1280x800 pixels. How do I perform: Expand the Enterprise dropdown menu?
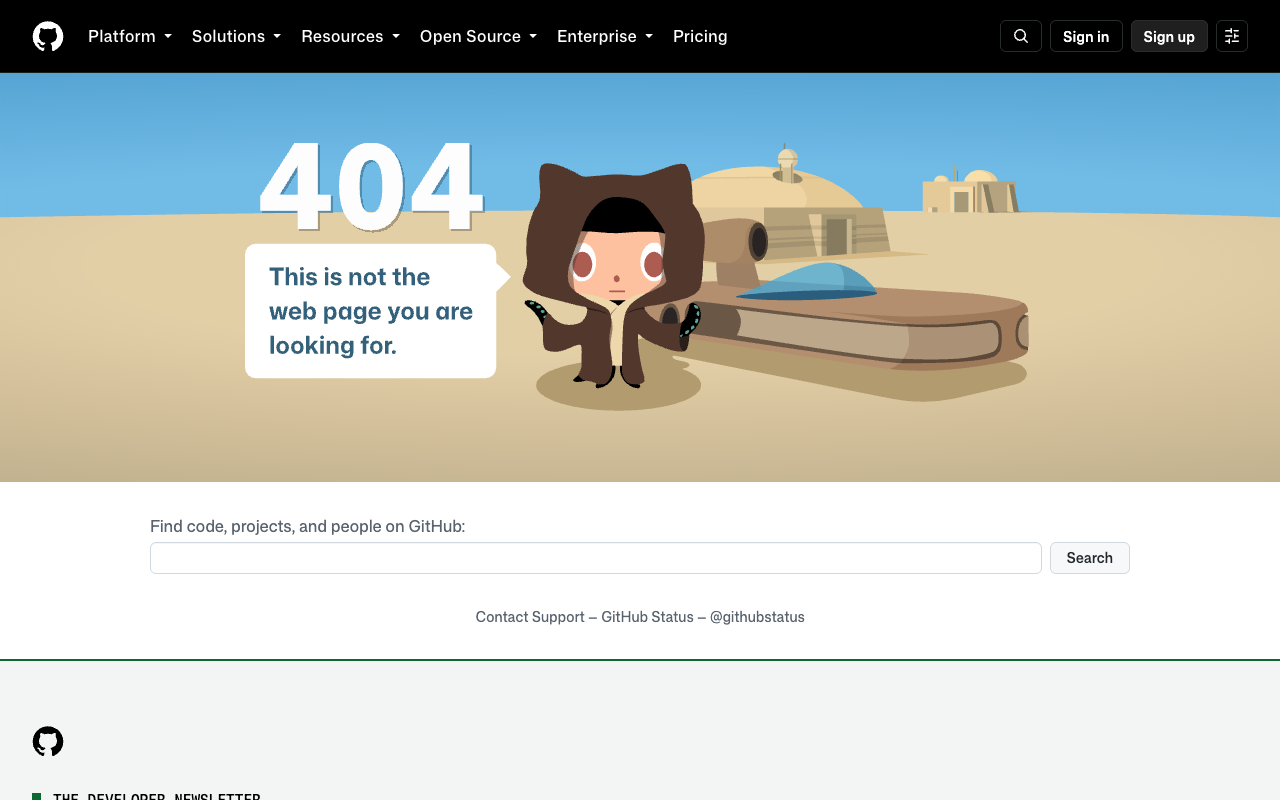(x=605, y=36)
